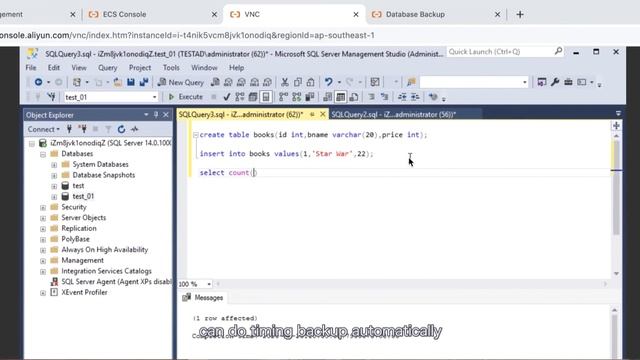Select Results to File icon
640x360 pixels.
pos(354,97)
